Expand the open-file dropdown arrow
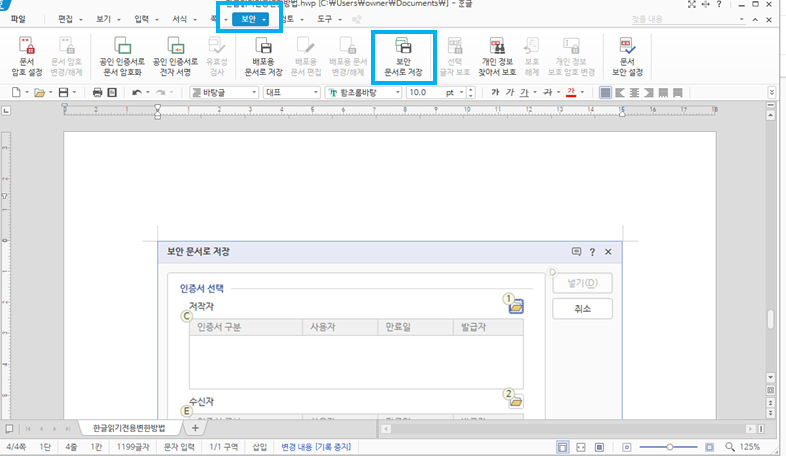 pyautogui.click(x=51, y=93)
